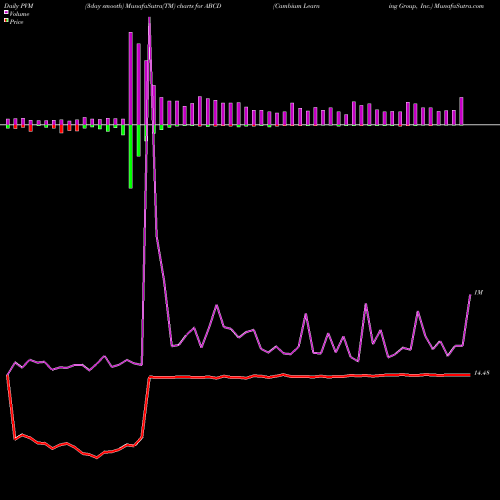Click the 'Price' legend label
500x500 pixels.
16,22
